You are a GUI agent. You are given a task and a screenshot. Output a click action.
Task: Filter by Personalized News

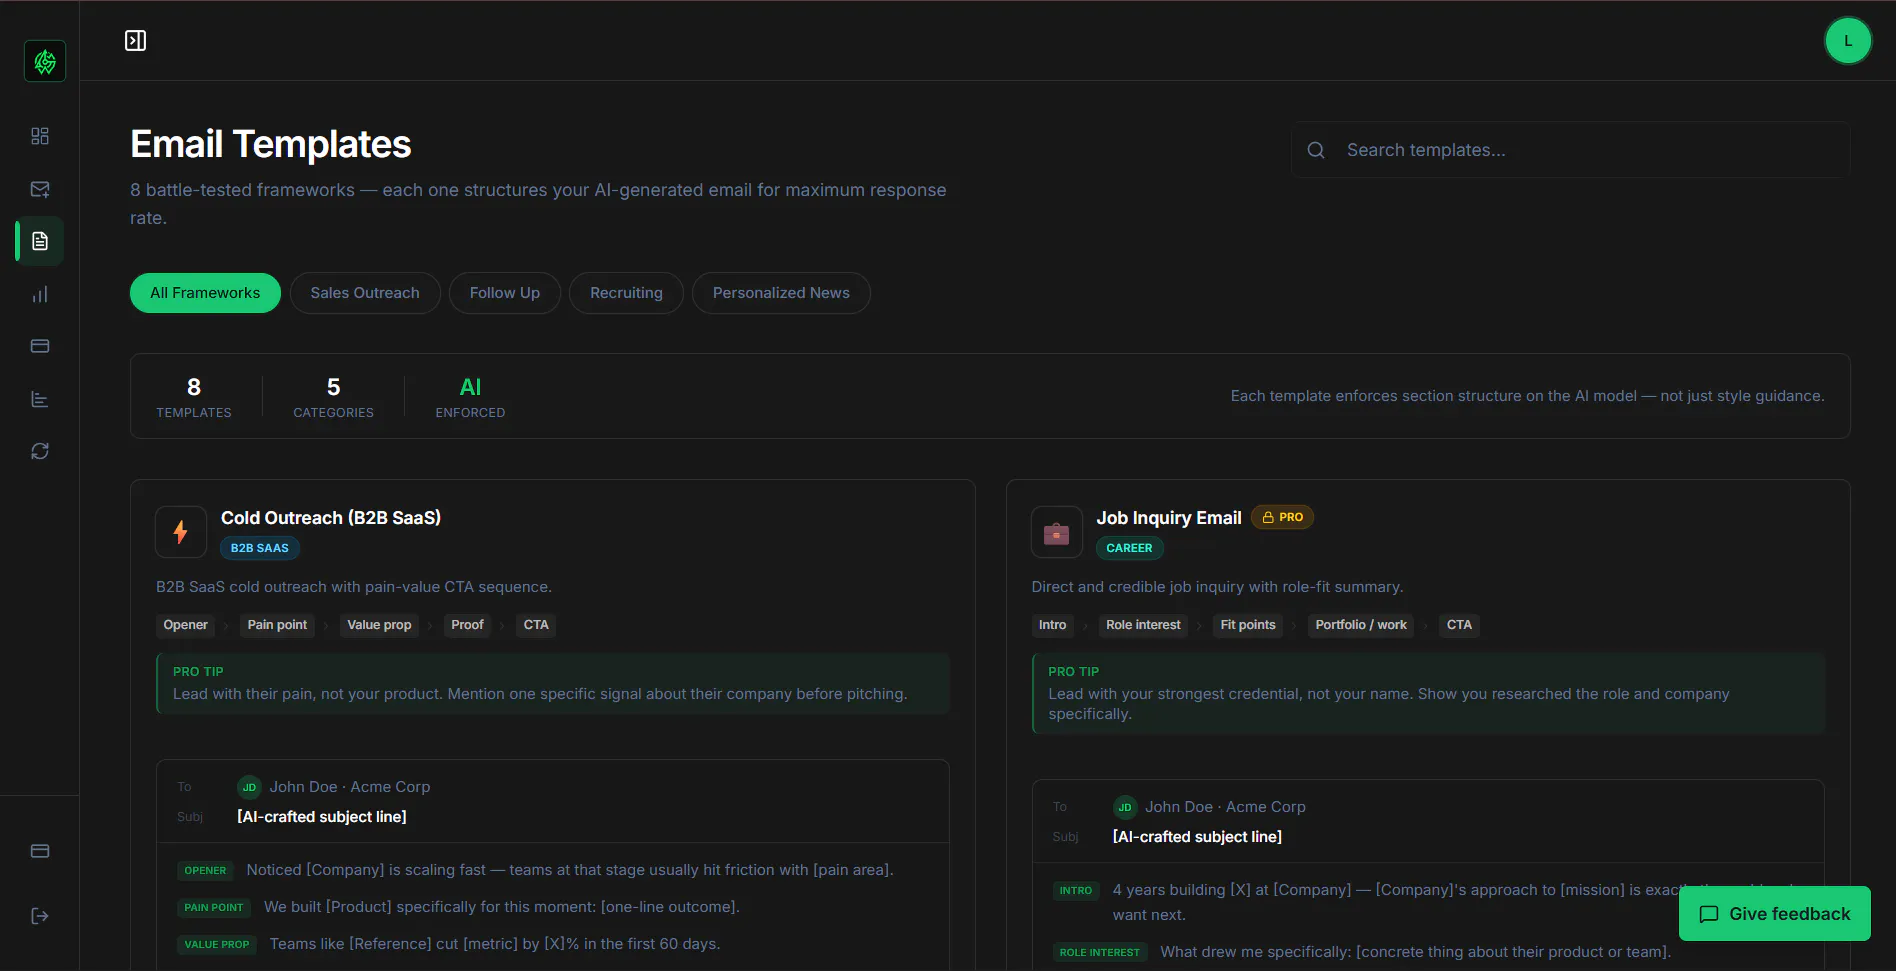coord(781,293)
